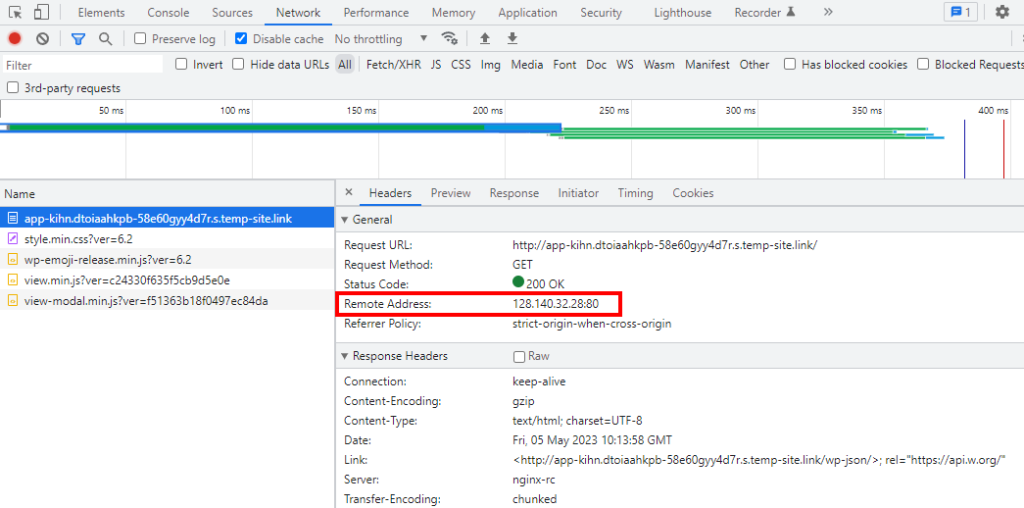Collapse the Response Headers section
The height and width of the screenshot is (508, 1024).
[394, 356]
